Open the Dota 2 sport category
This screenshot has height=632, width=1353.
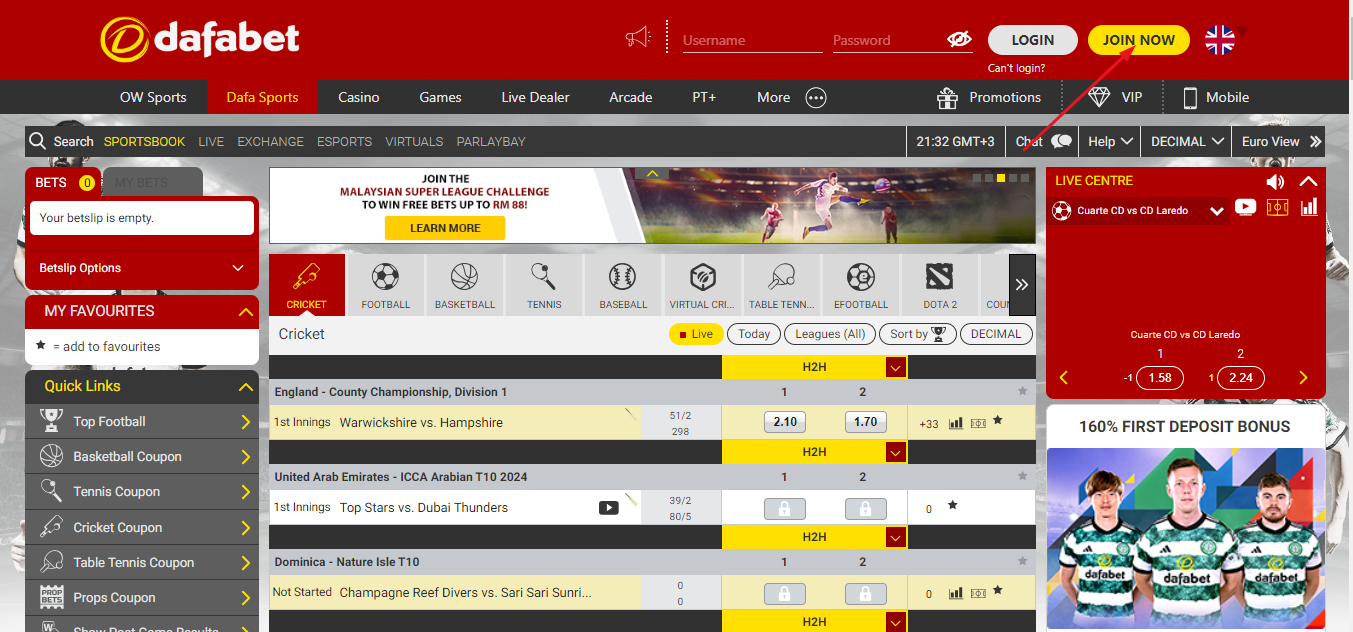(x=940, y=284)
